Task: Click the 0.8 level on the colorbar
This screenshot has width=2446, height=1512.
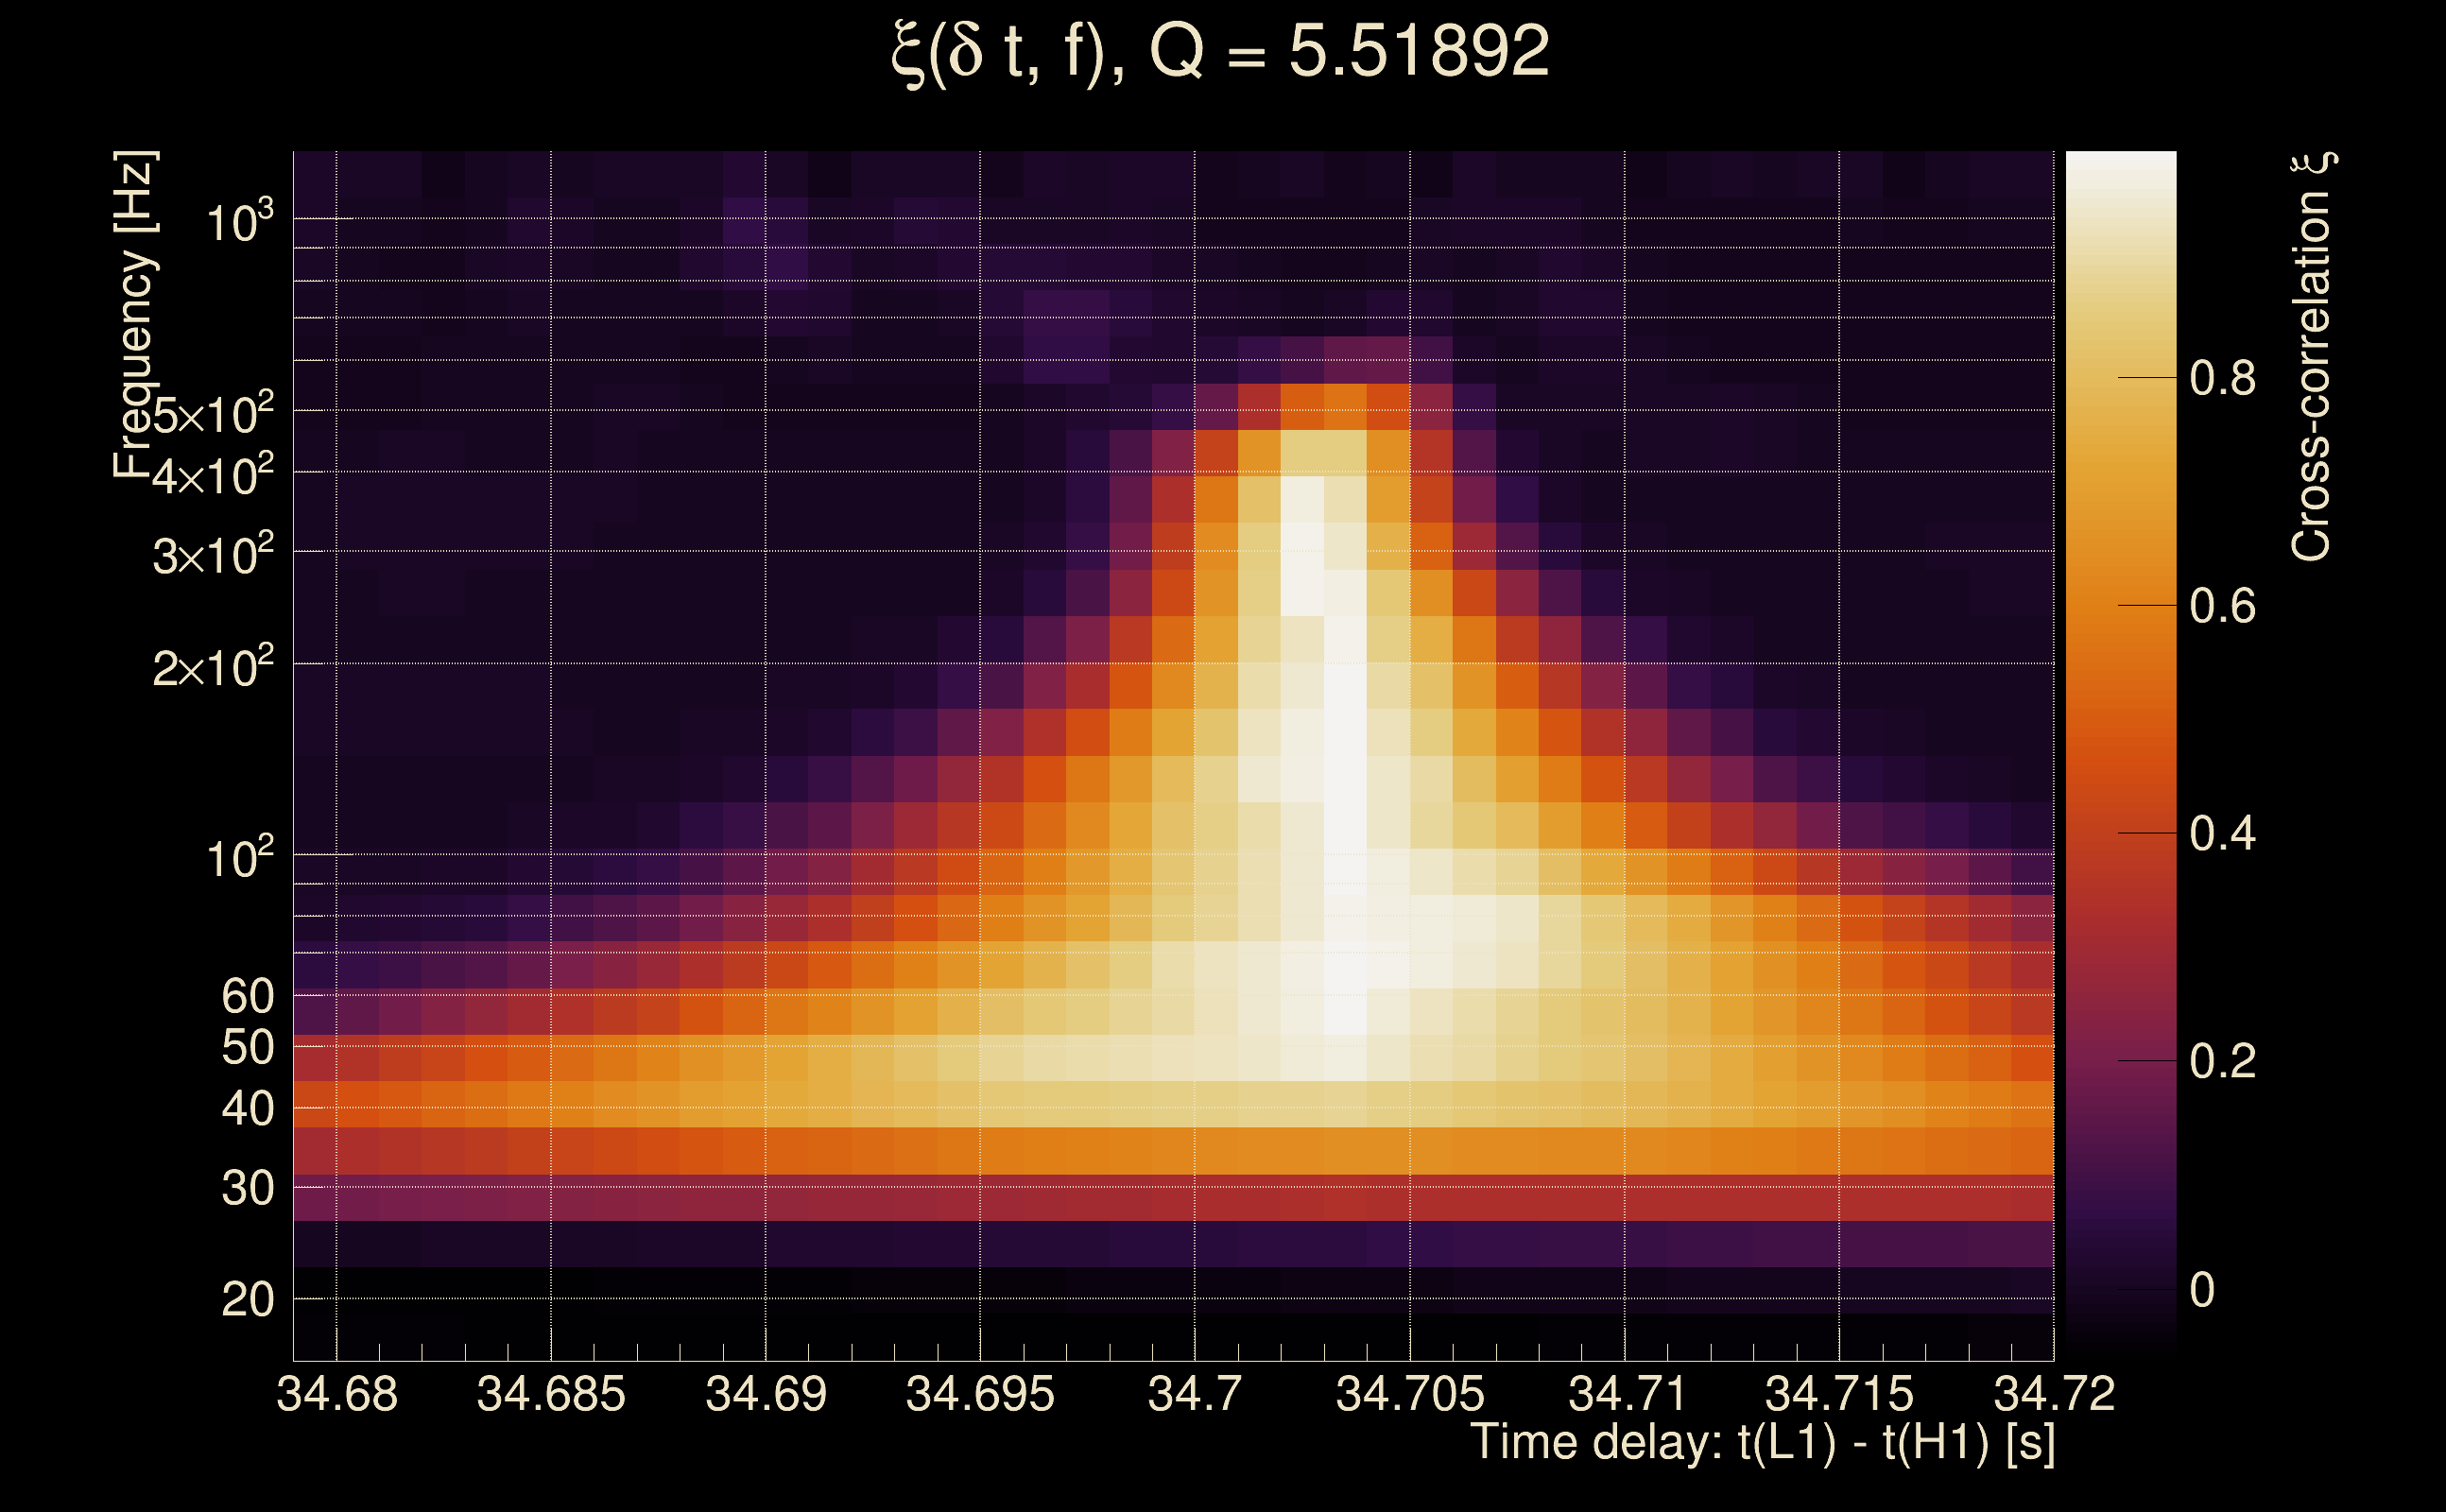Action: 2222,379
